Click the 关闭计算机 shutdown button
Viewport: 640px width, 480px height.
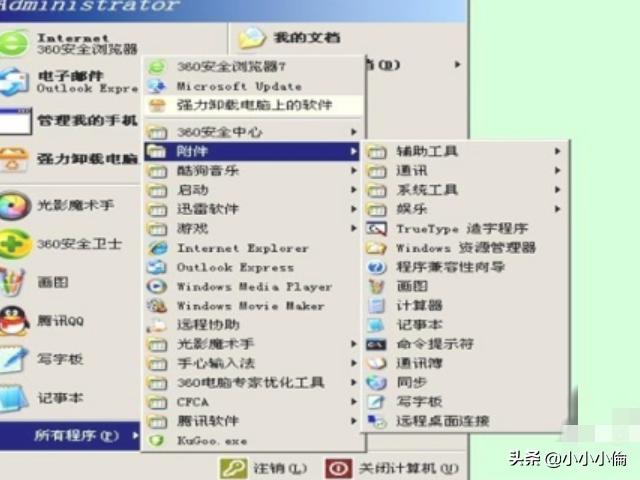393,468
